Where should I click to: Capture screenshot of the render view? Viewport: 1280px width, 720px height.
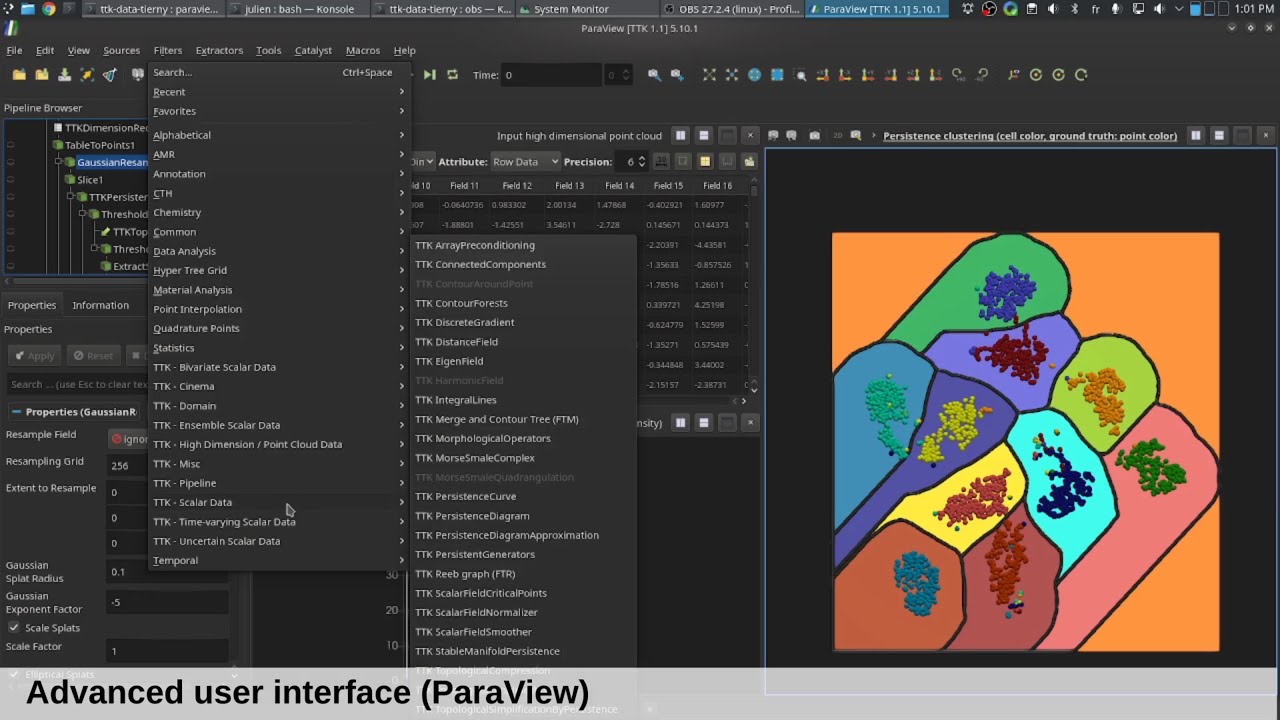click(814, 136)
